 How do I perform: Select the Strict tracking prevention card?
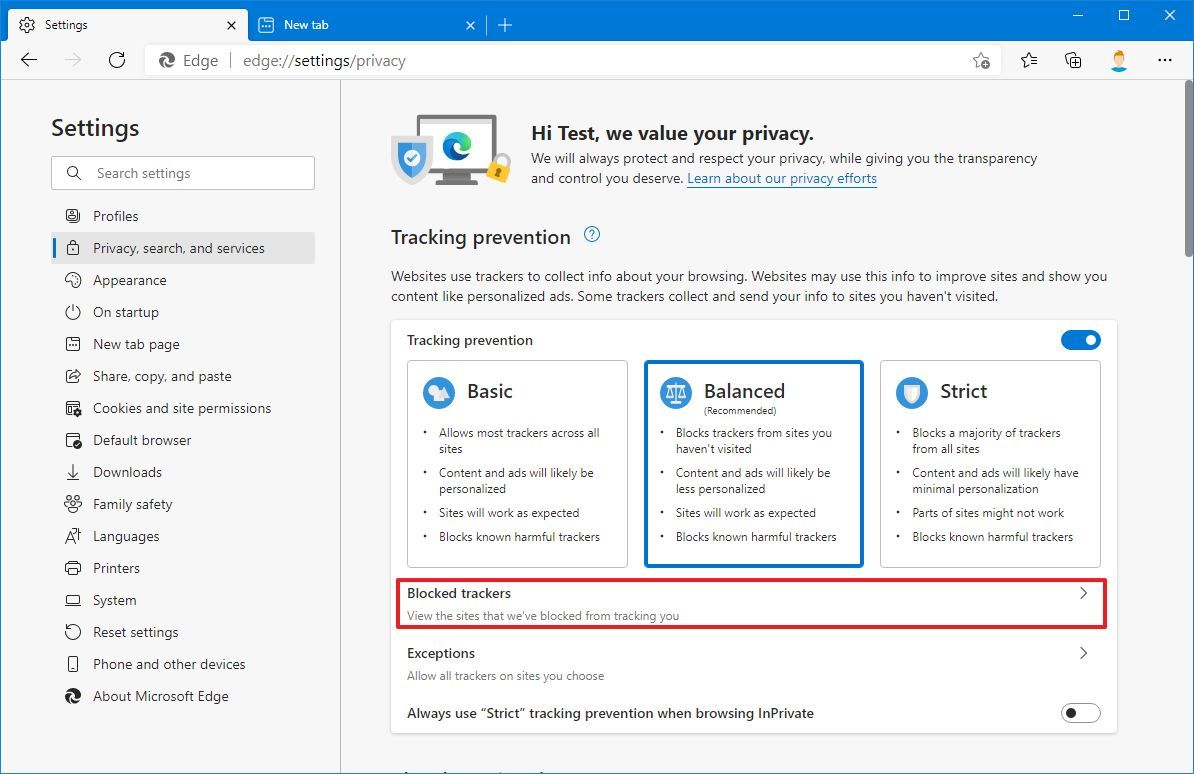click(x=990, y=464)
